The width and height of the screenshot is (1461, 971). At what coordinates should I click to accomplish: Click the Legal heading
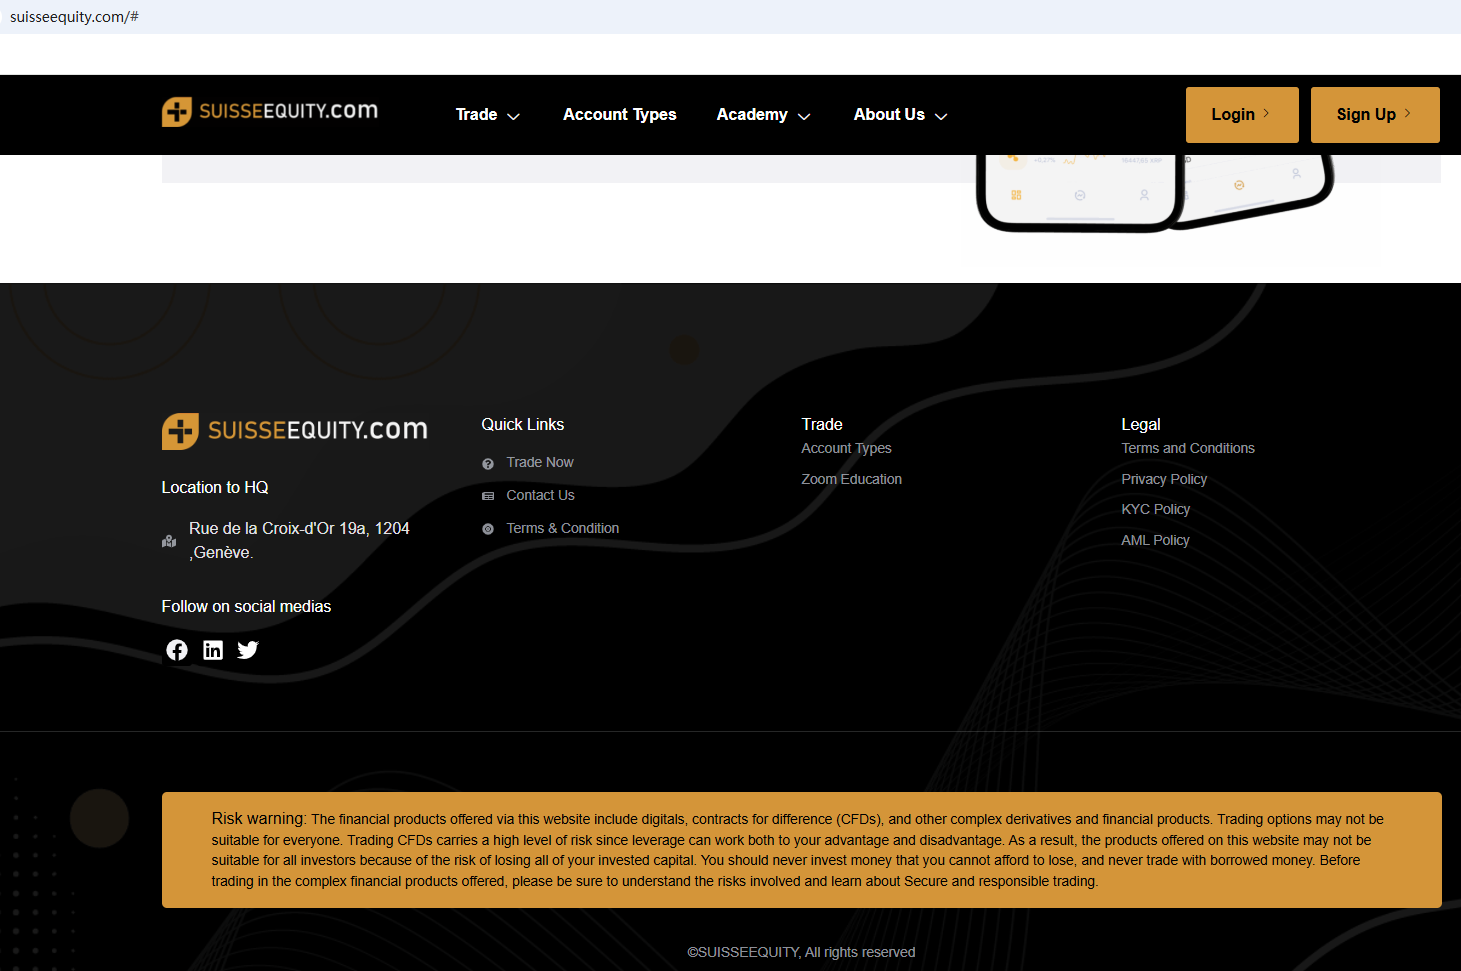coord(1141,424)
